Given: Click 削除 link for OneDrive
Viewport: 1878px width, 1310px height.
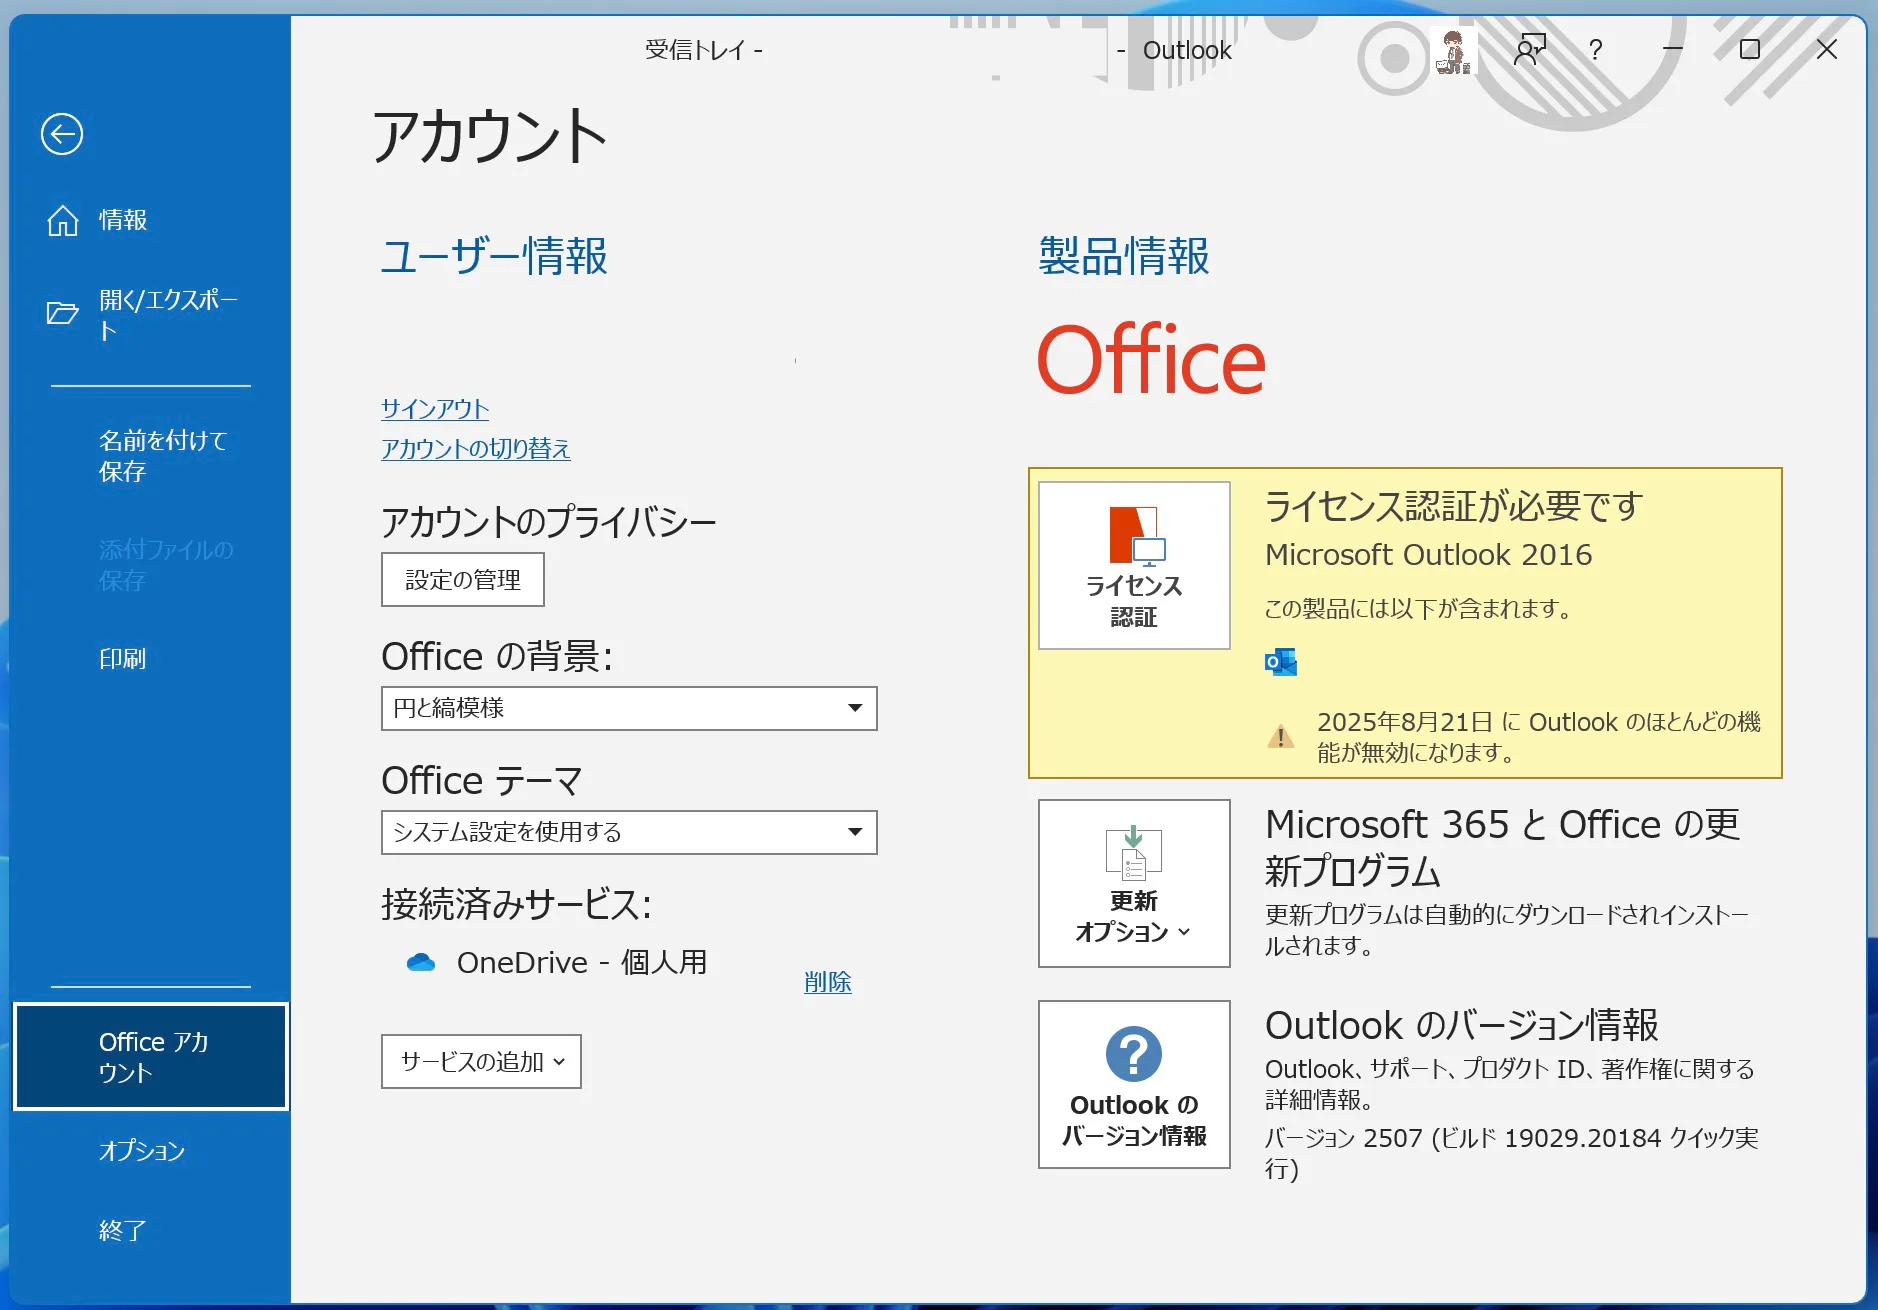Looking at the screenshot, I should [x=828, y=983].
